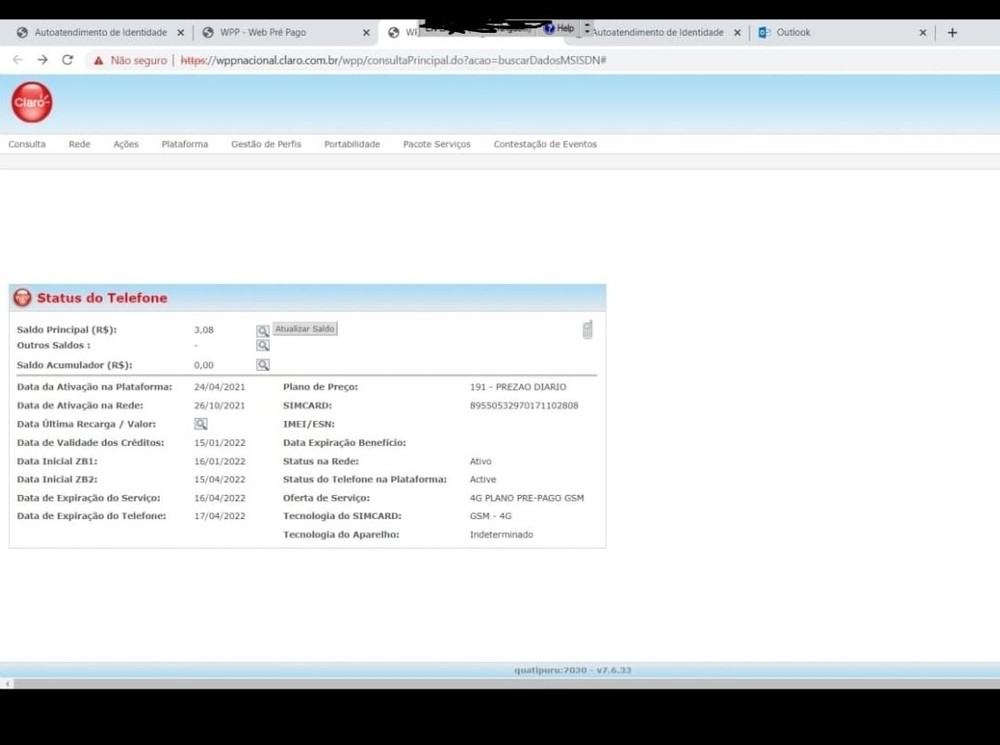Click magnifier icon next to Saldo Principal

point(262,330)
